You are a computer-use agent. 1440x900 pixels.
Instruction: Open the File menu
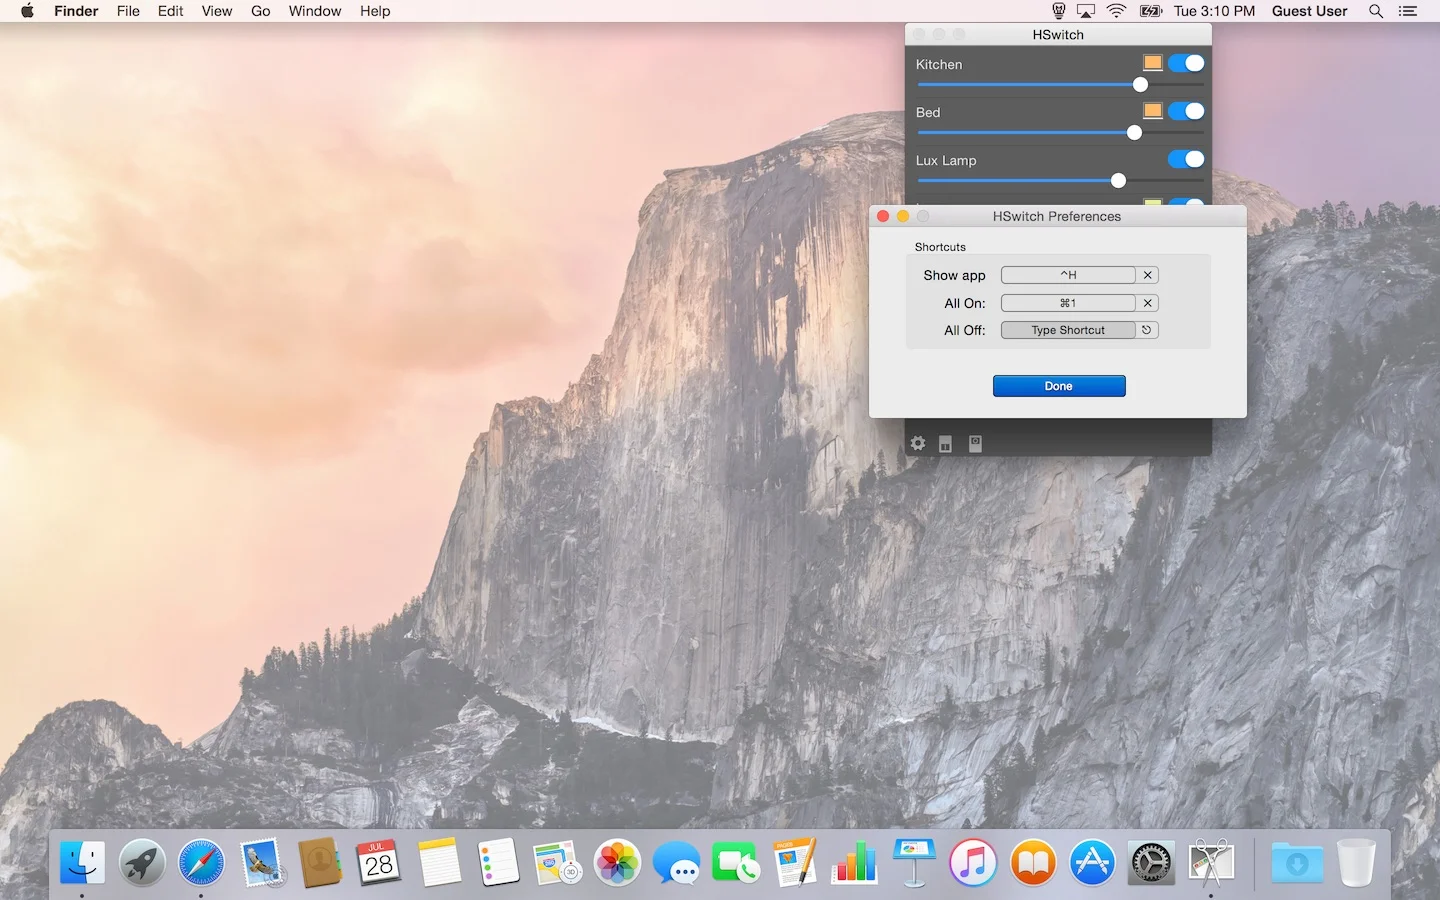tap(128, 11)
